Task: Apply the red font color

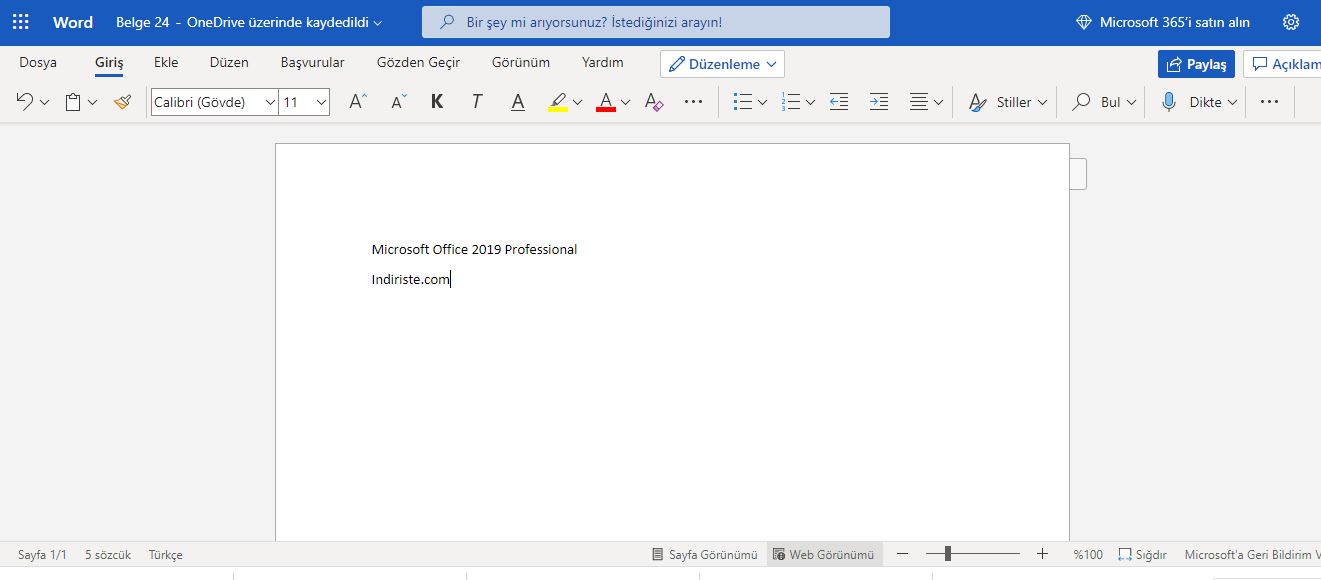Action: click(605, 102)
